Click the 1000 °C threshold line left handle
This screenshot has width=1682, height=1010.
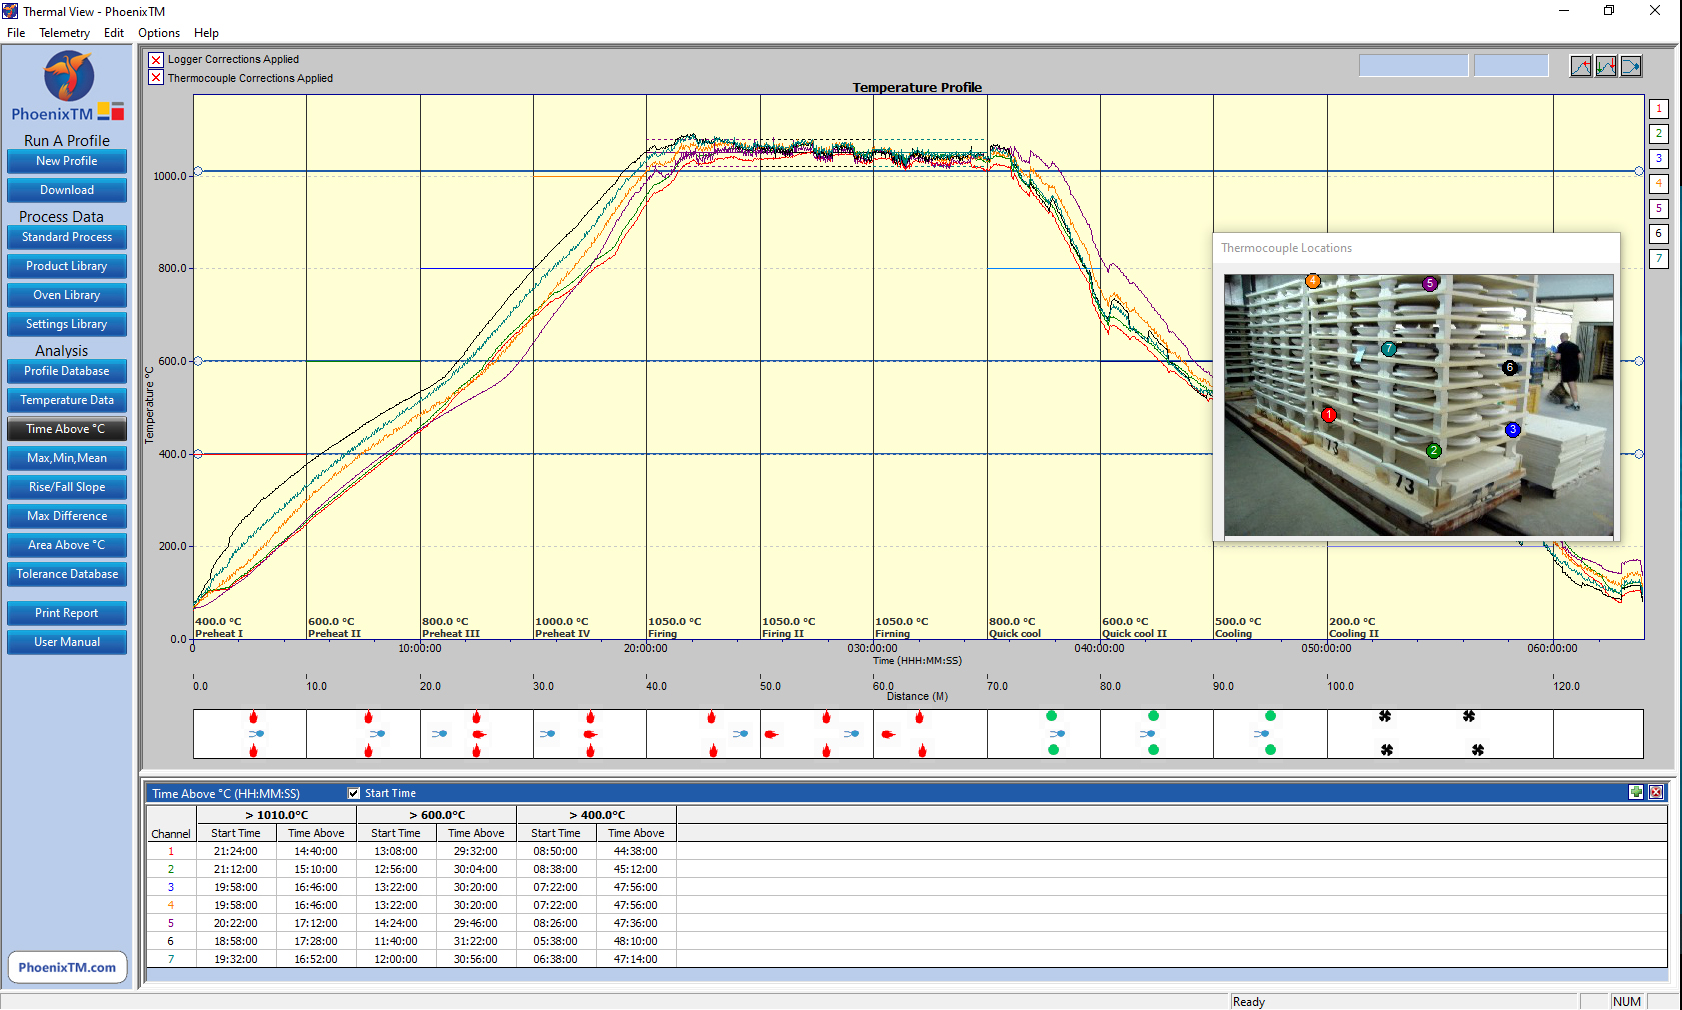pyautogui.click(x=198, y=171)
